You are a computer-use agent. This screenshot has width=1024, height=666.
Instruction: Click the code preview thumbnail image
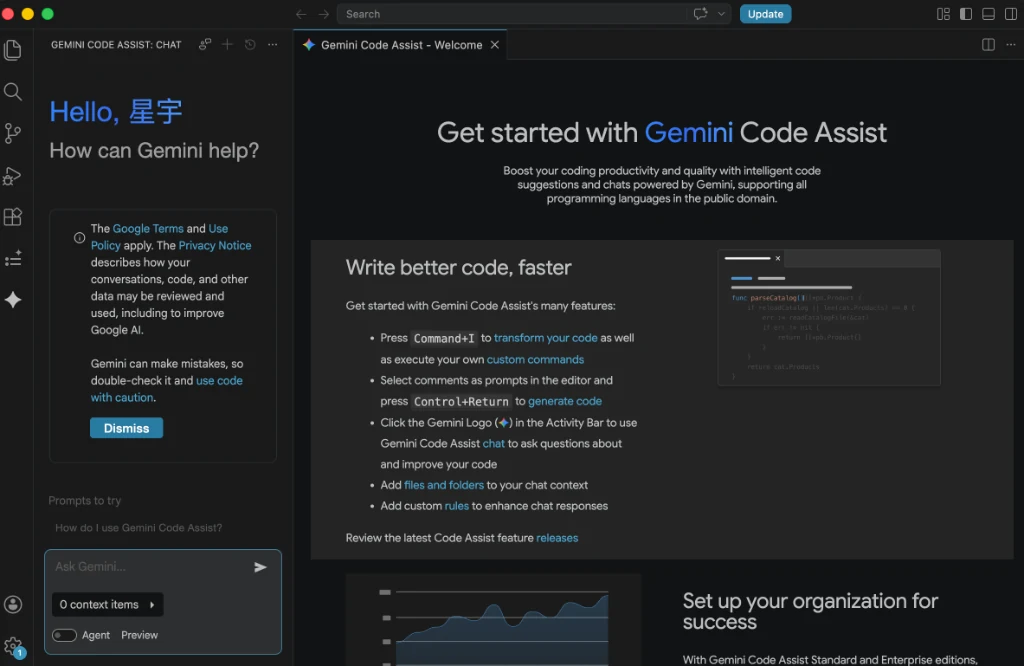[829, 317]
